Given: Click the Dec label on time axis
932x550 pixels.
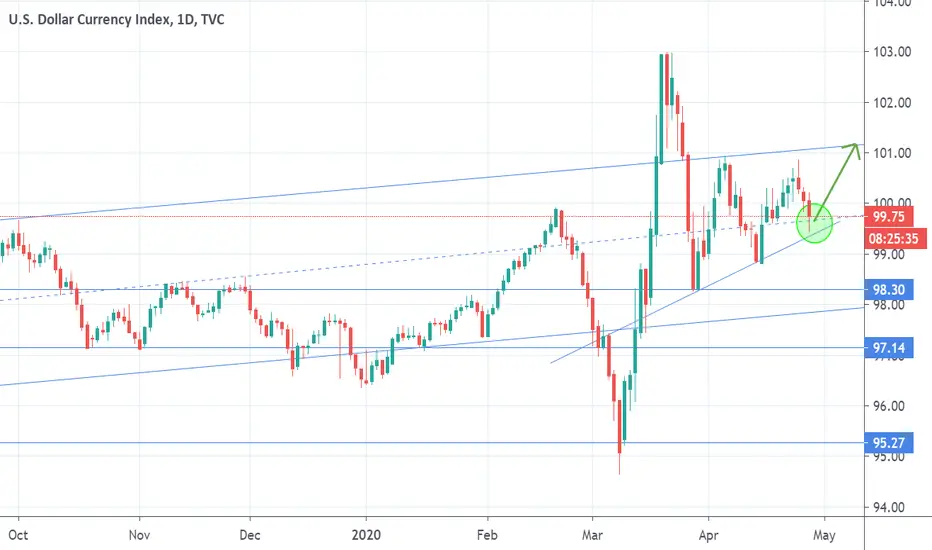Looking at the screenshot, I should point(250,535).
